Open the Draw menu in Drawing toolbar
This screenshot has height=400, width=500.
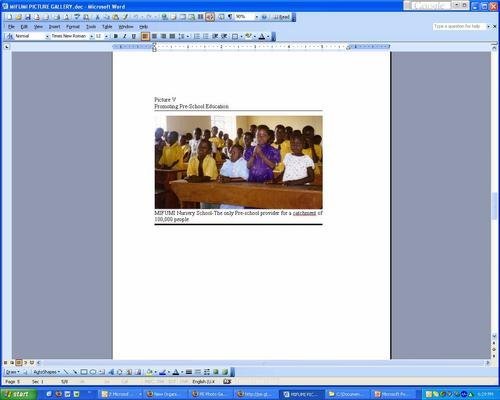[x=12, y=372]
